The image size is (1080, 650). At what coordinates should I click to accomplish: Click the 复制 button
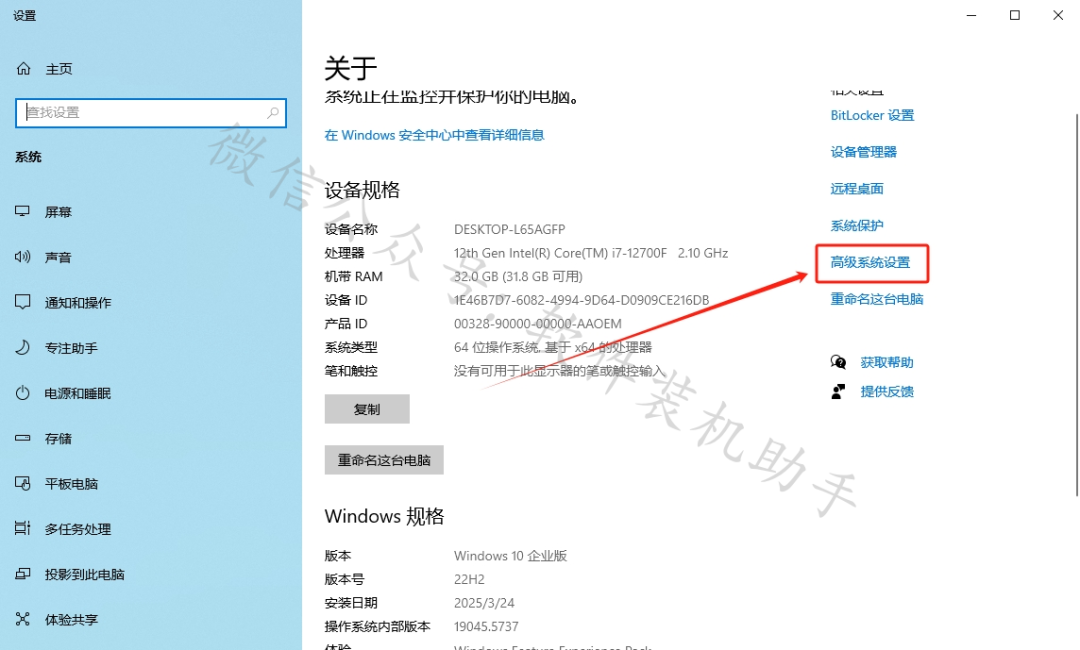(367, 409)
